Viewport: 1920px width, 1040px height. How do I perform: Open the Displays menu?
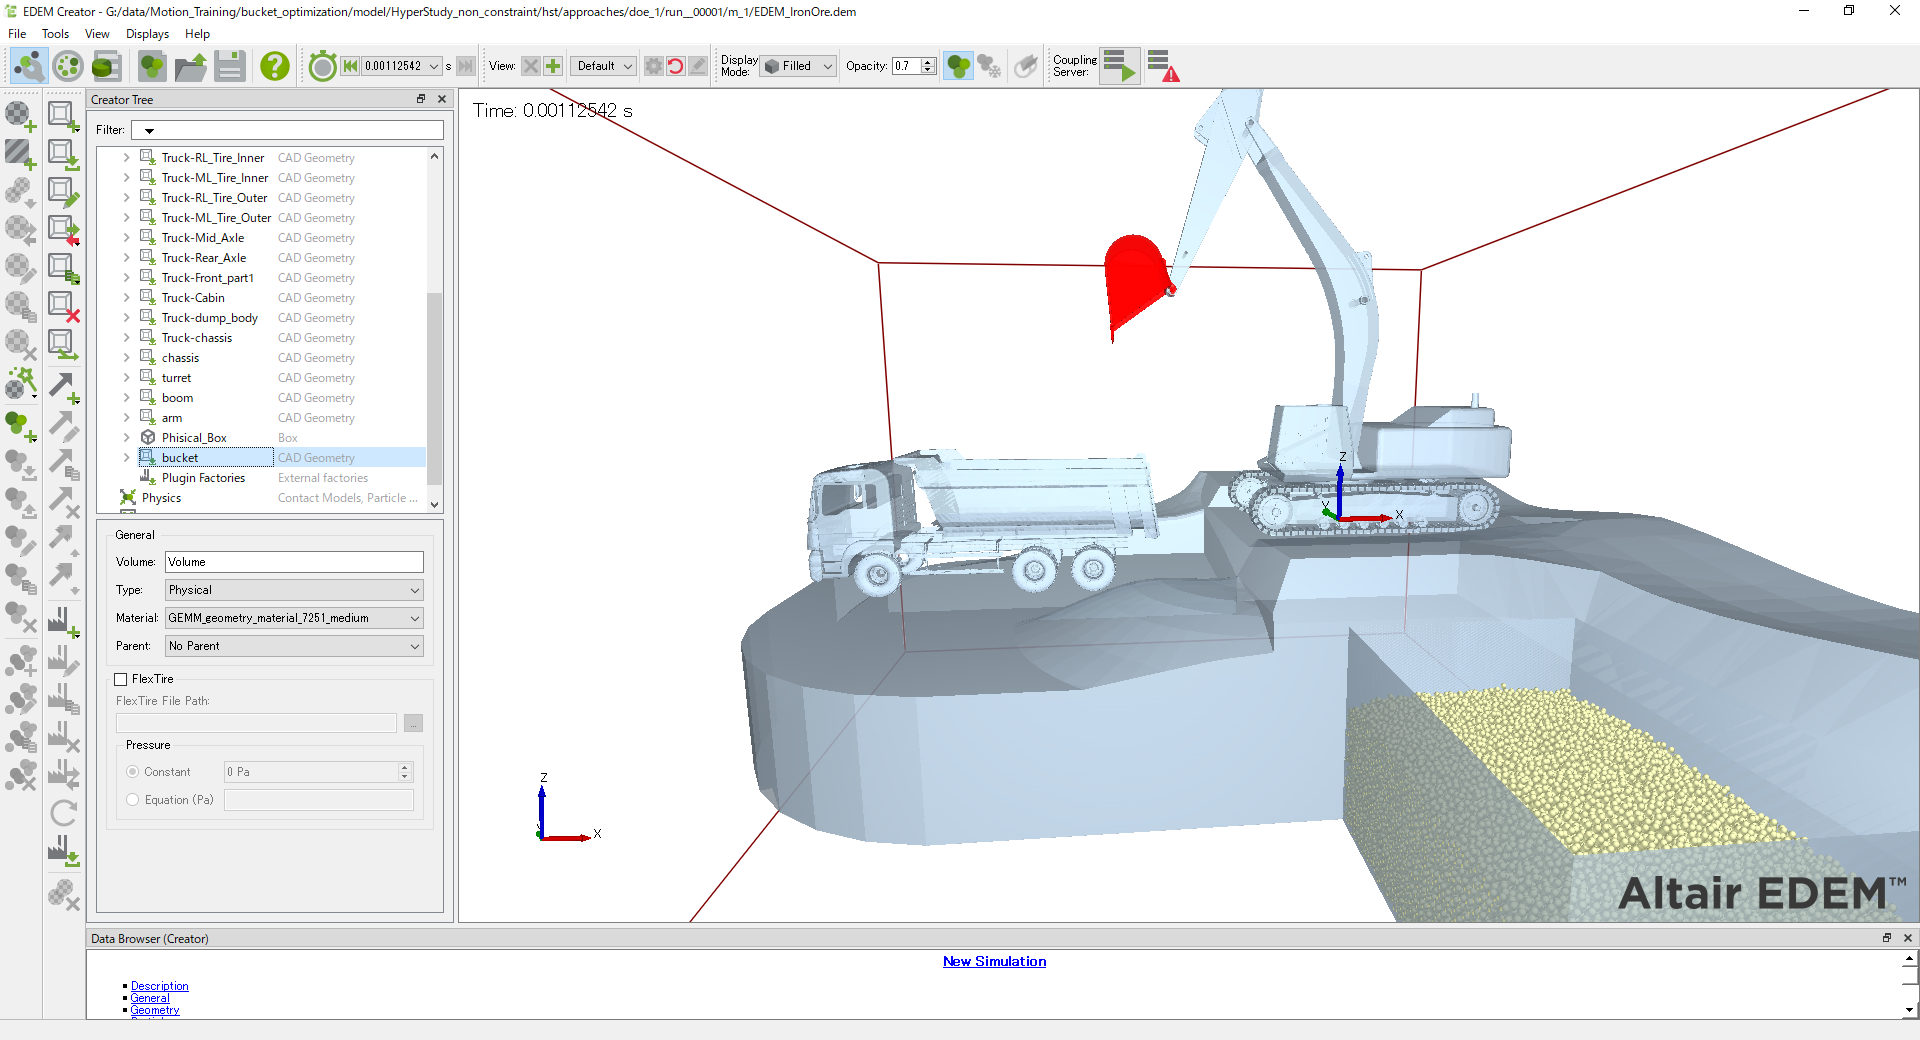pos(147,34)
